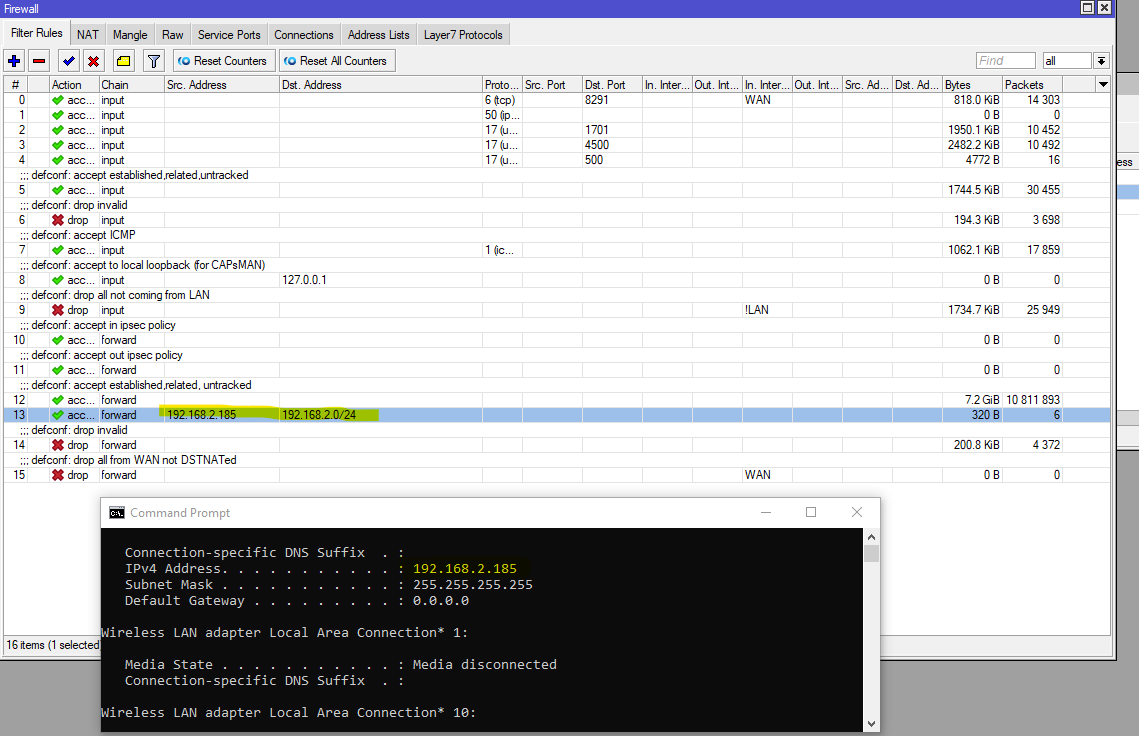Image resolution: width=1139 pixels, height=736 pixels.
Task: Open the column selector dropdown arrow in table header
Action: coord(1103,84)
